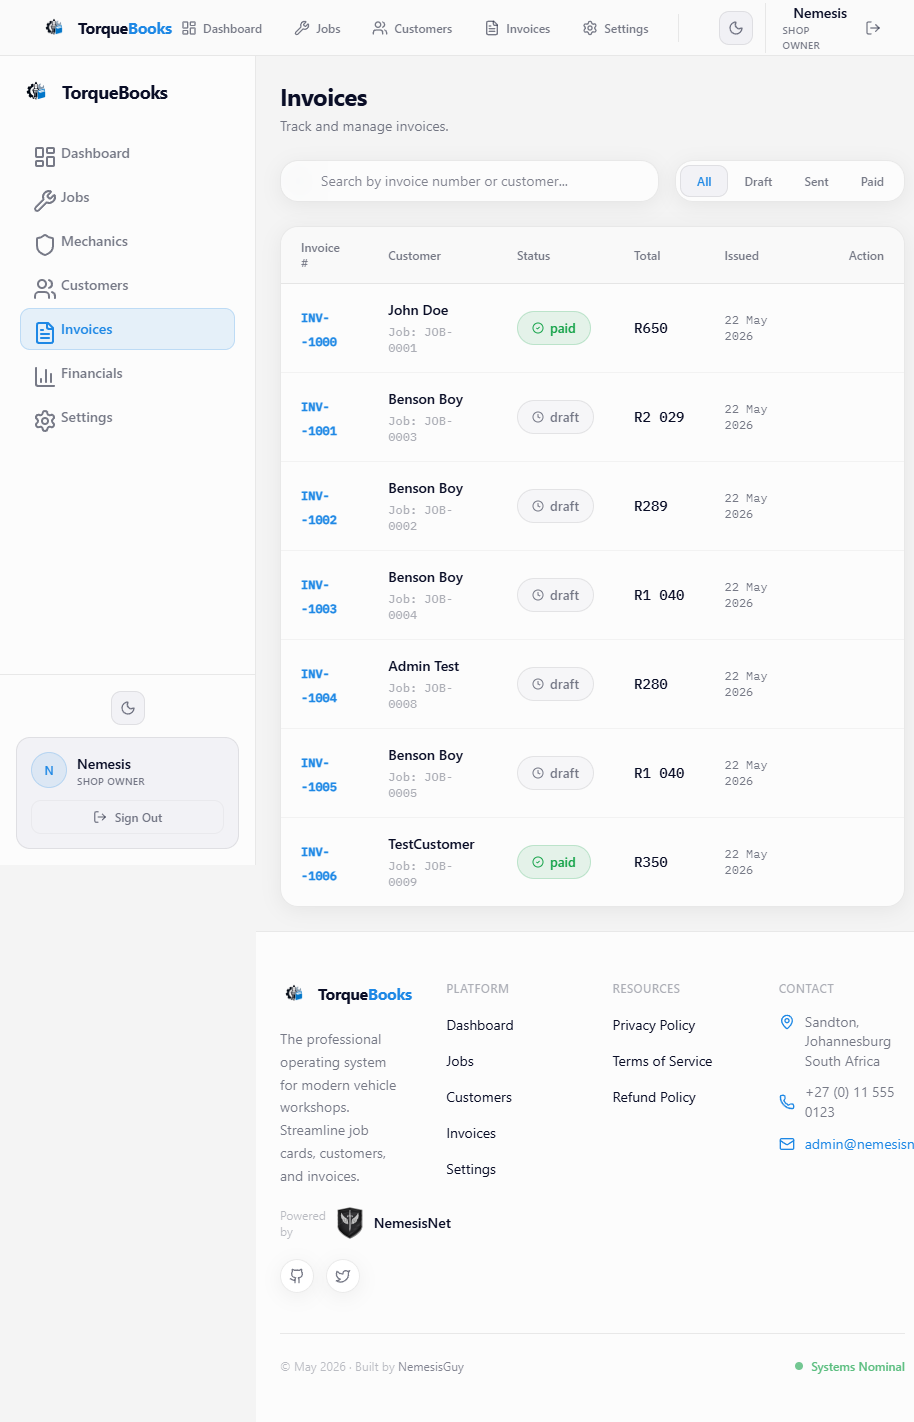
Task: Open the footer Jobs link
Action: pyautogui.click(x=460, y=1061)
